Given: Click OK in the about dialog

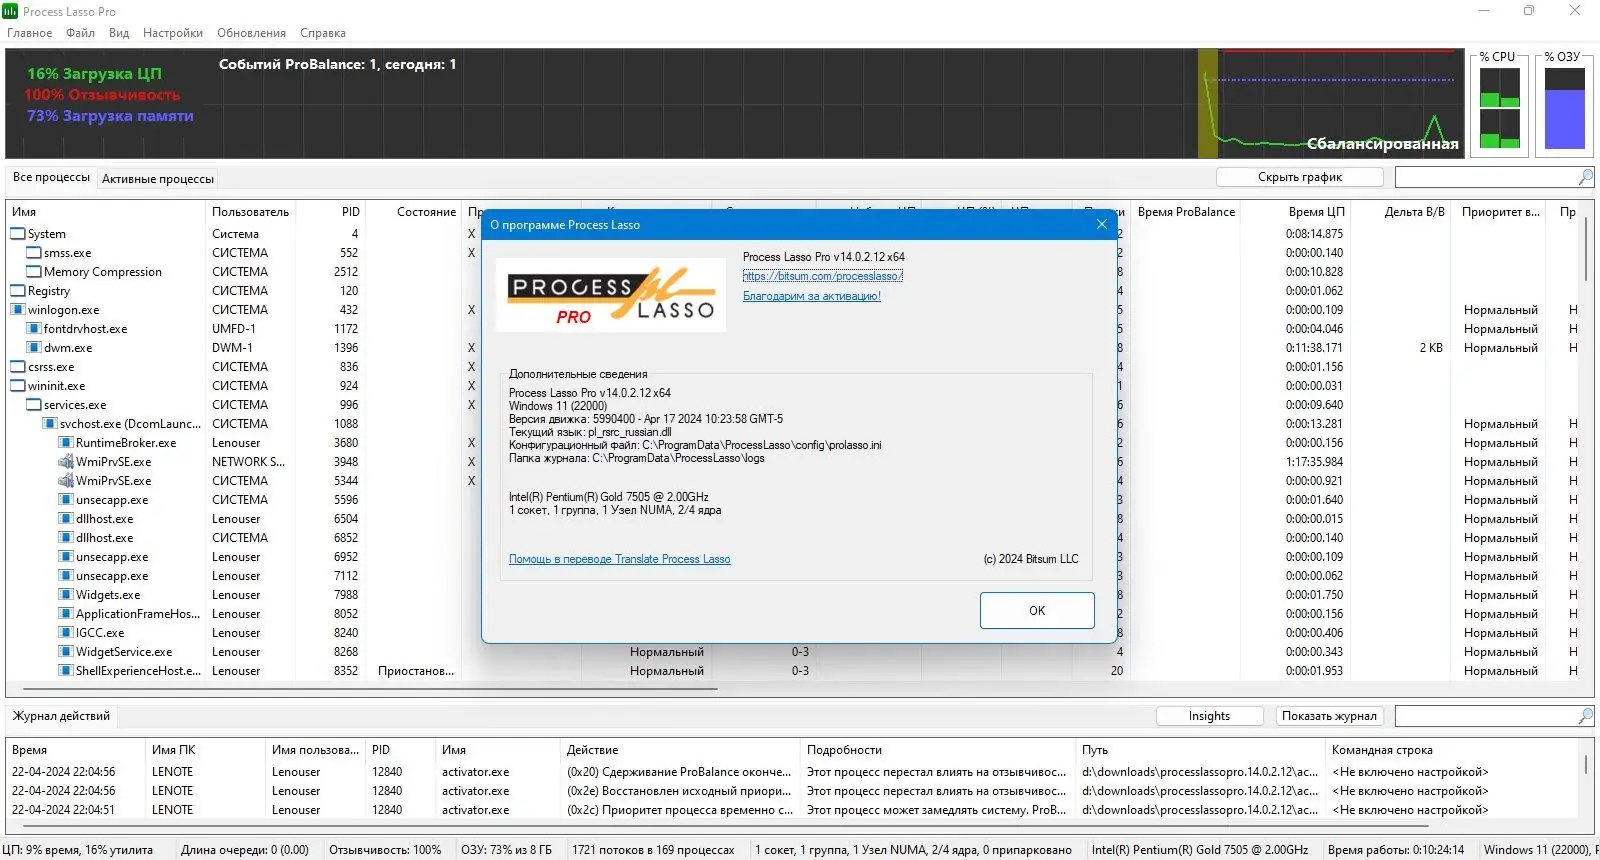Looking at the screenshot, I should coord(1037,611).
